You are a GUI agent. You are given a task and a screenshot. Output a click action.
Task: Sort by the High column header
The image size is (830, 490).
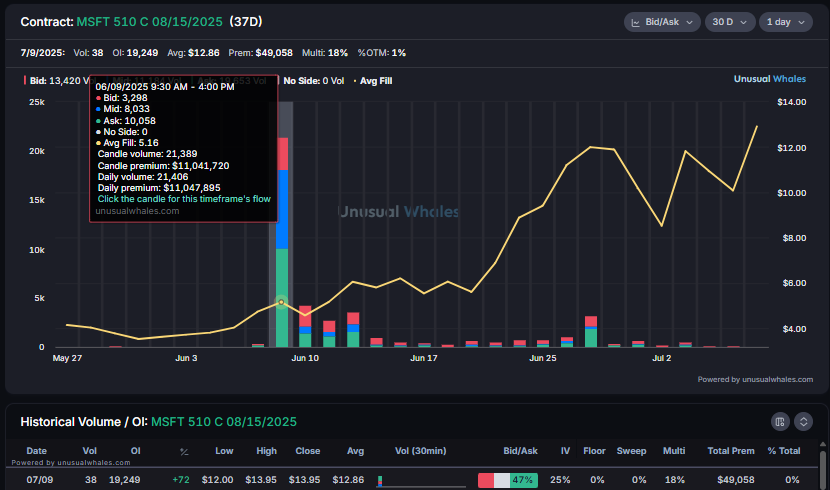click(x=266, y=451)
